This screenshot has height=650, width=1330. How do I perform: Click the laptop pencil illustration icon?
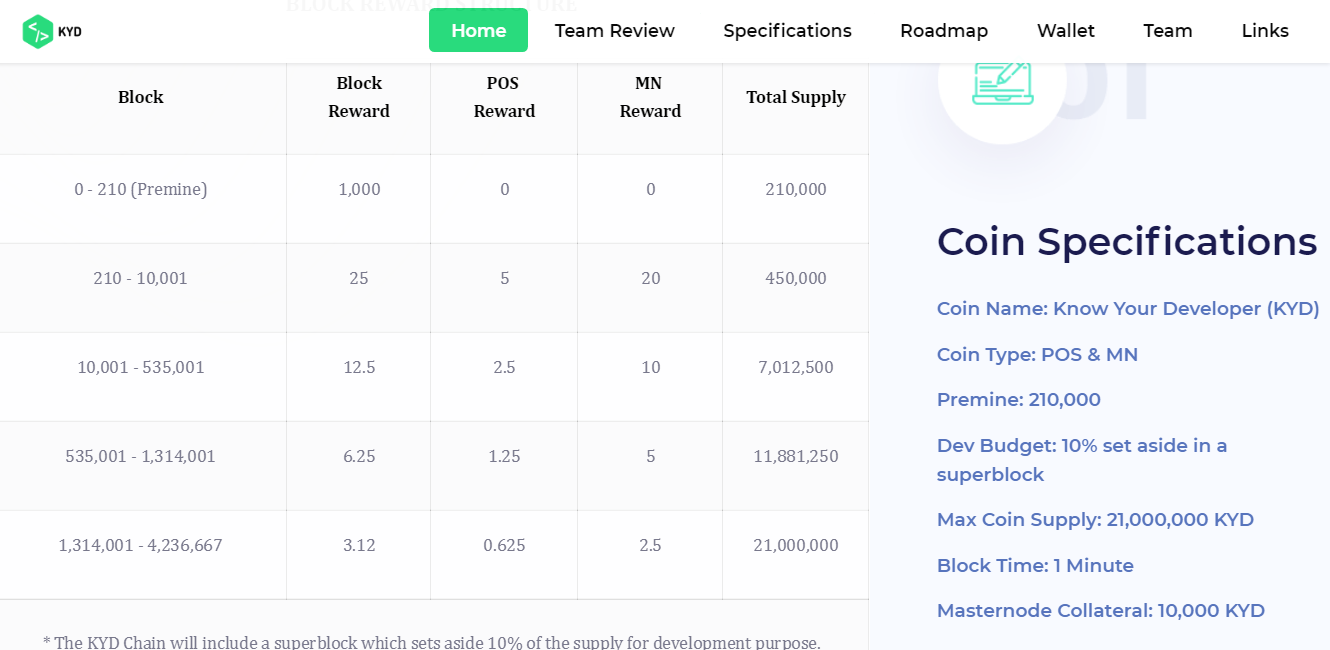tap(1003, 82)
